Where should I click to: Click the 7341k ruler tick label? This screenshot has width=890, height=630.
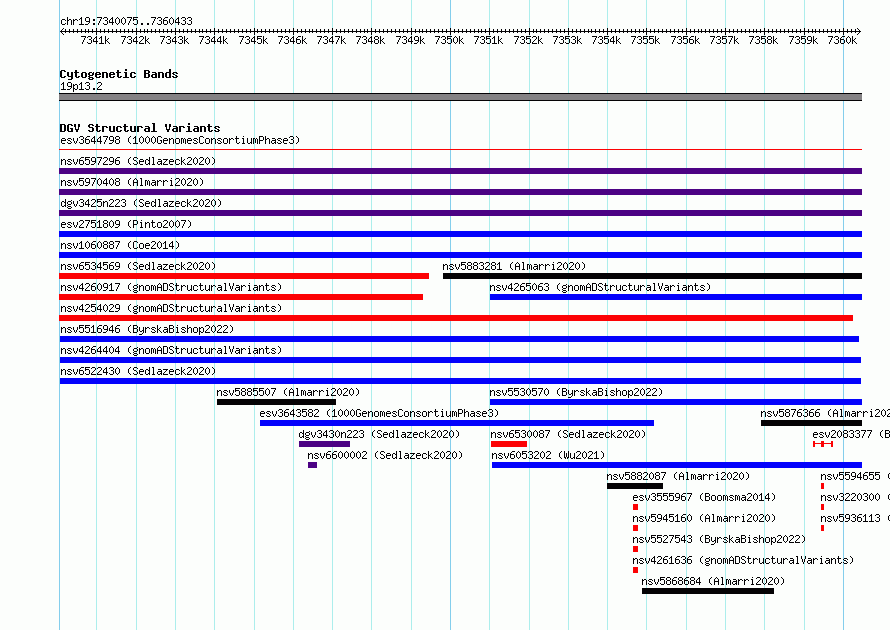coord(95,40)
